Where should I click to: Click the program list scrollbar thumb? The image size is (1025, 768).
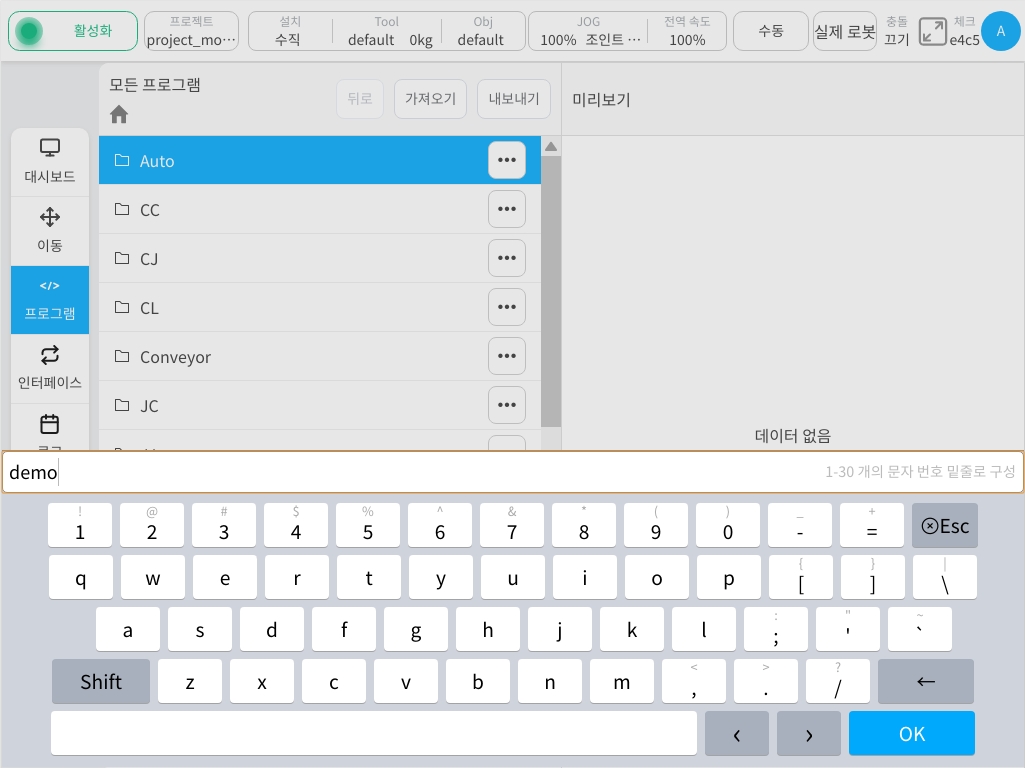(551, 292)
